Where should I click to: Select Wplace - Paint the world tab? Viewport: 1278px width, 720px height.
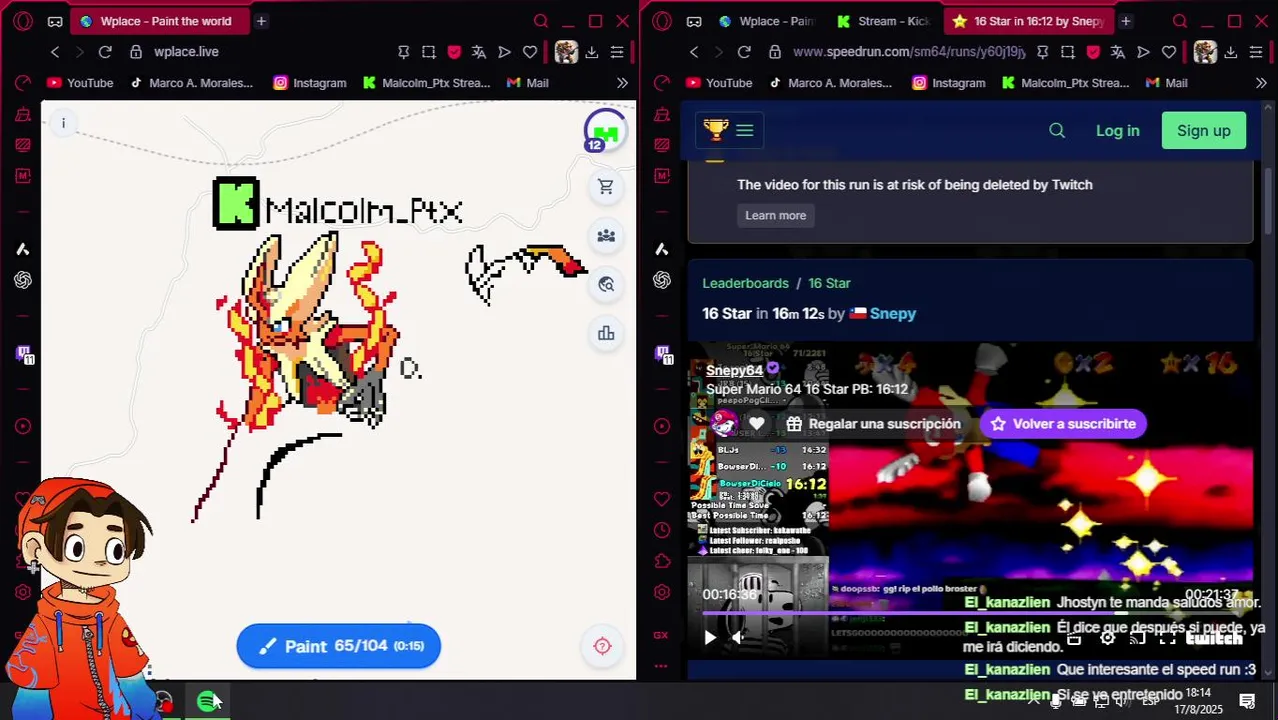tap(158, 21)
